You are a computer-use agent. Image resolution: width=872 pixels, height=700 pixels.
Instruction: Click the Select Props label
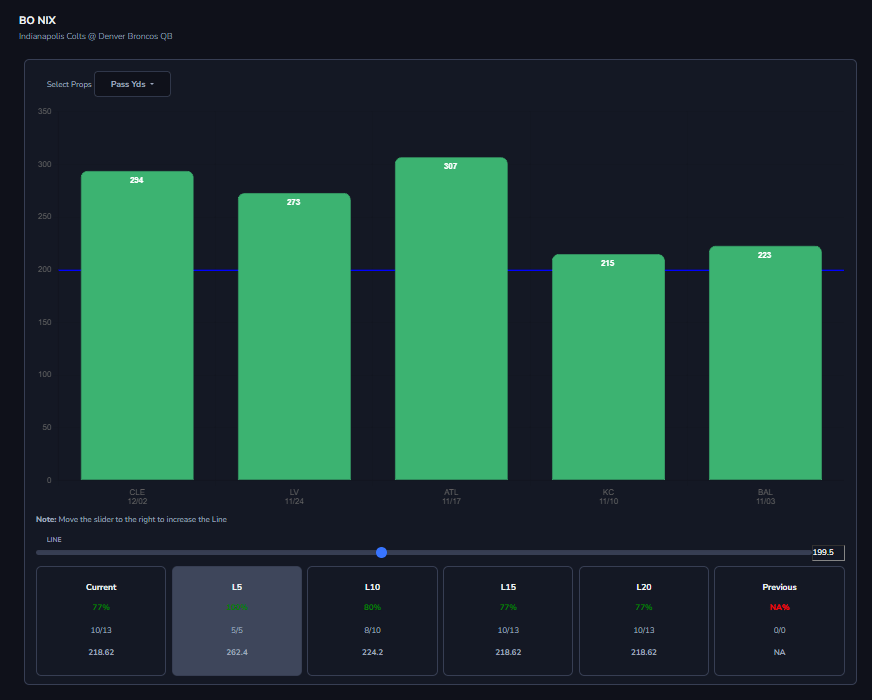tap(69, 84)
